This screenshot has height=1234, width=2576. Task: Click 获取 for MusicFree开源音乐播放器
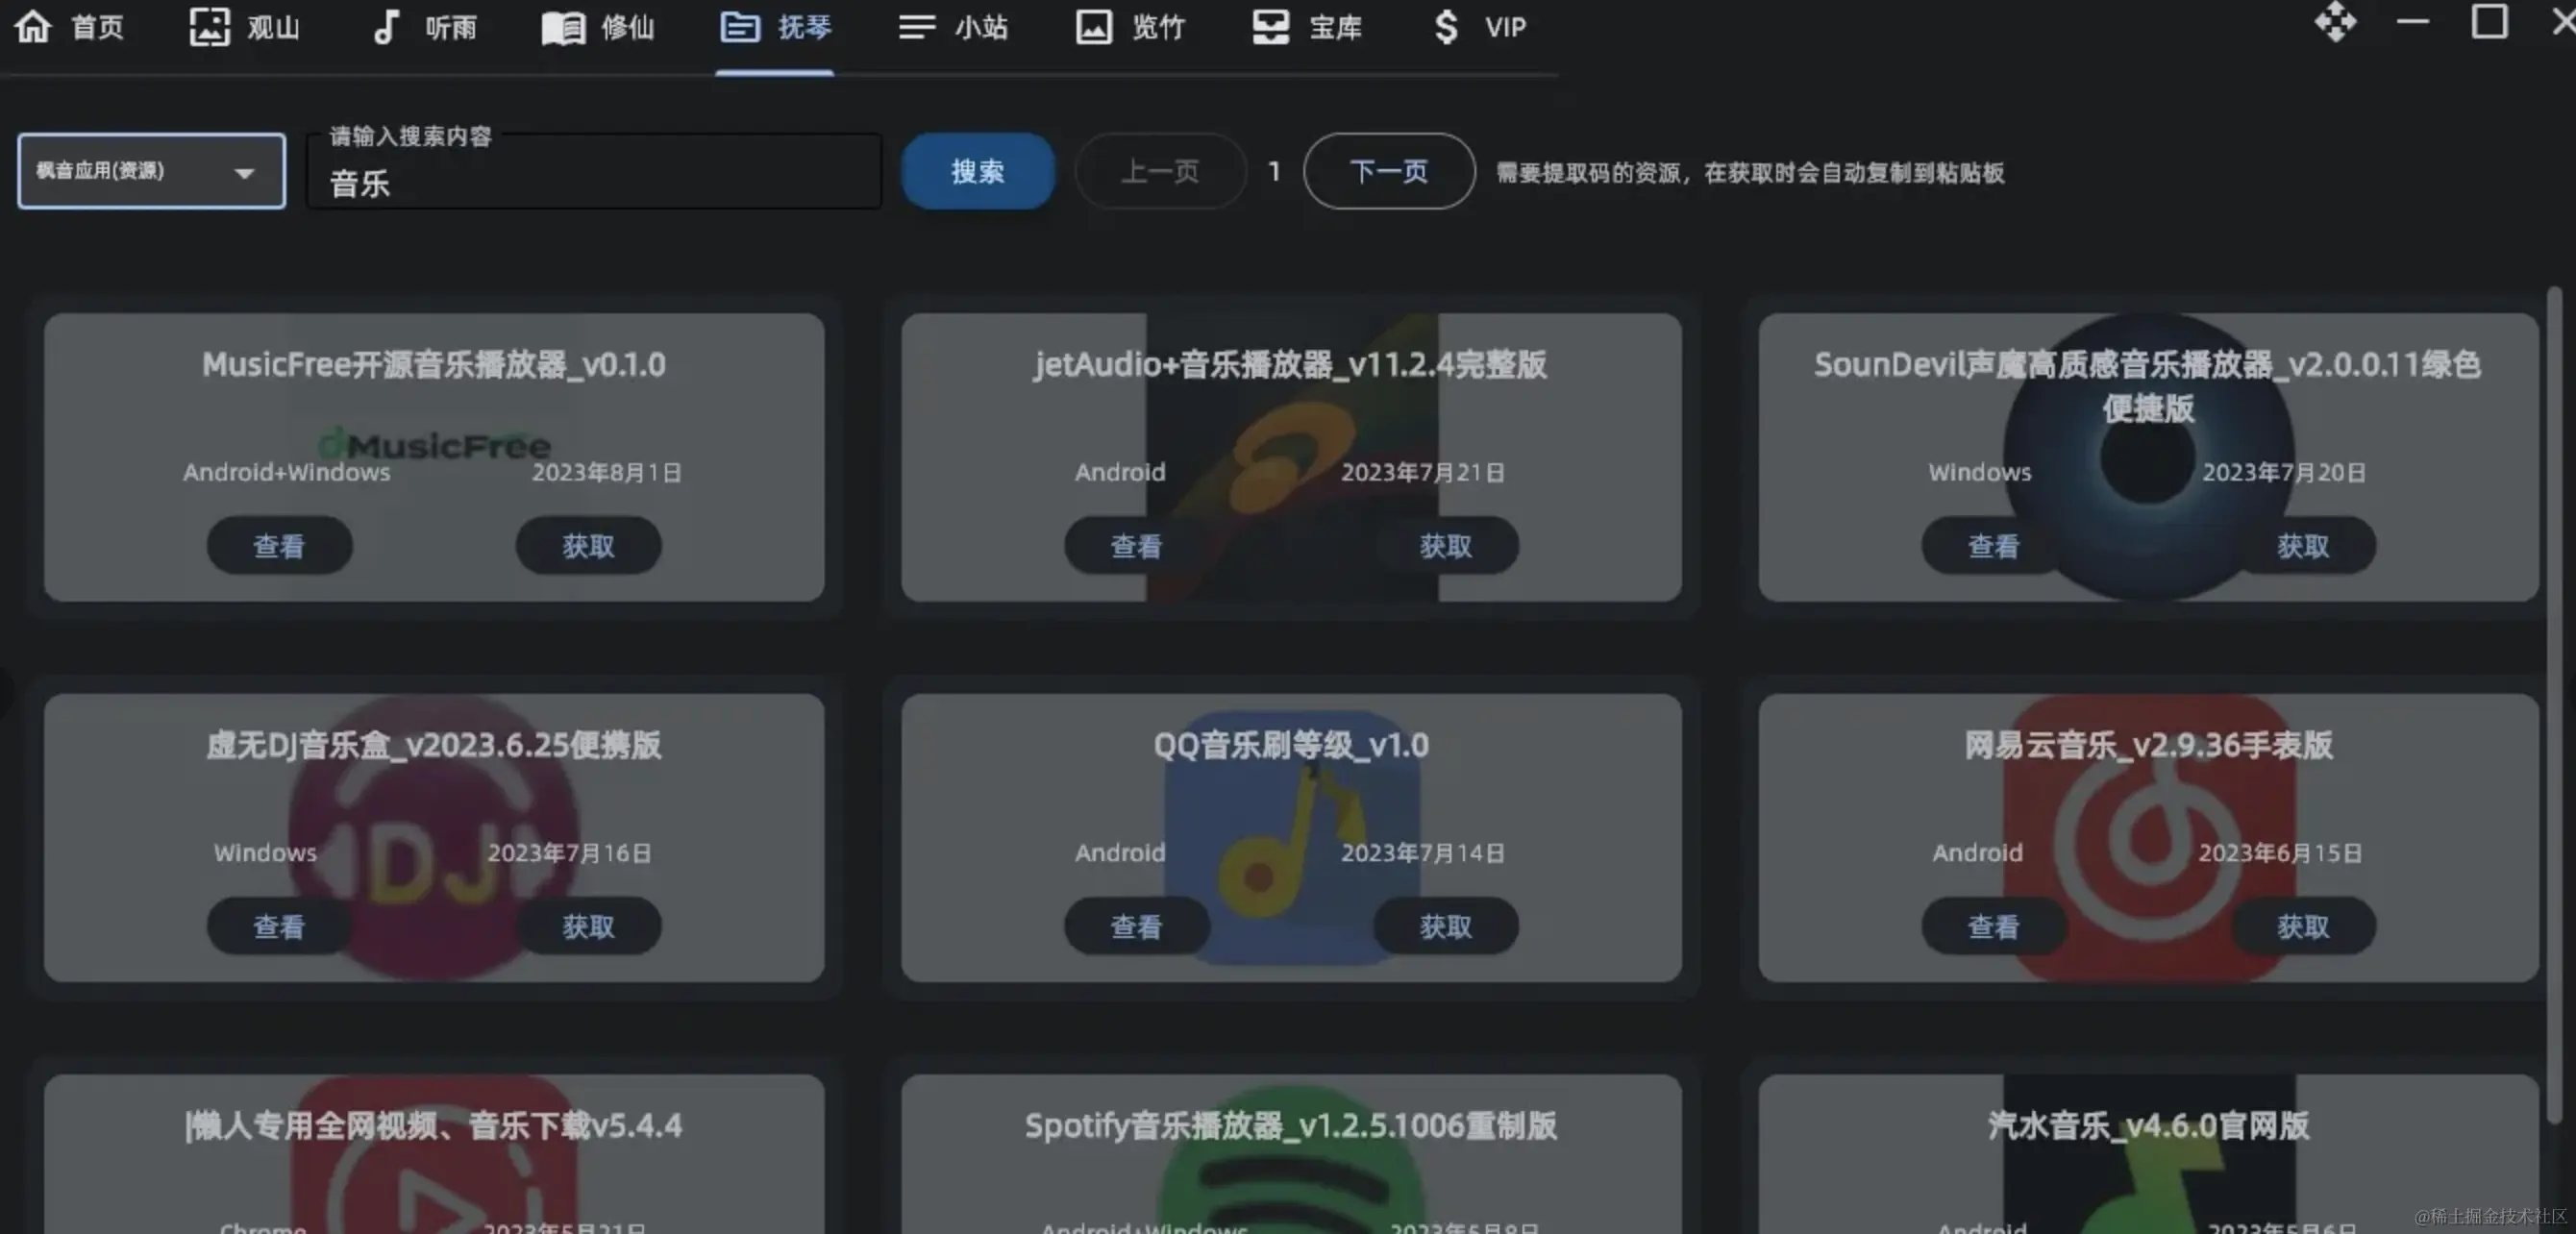click(x=588, y=546)
